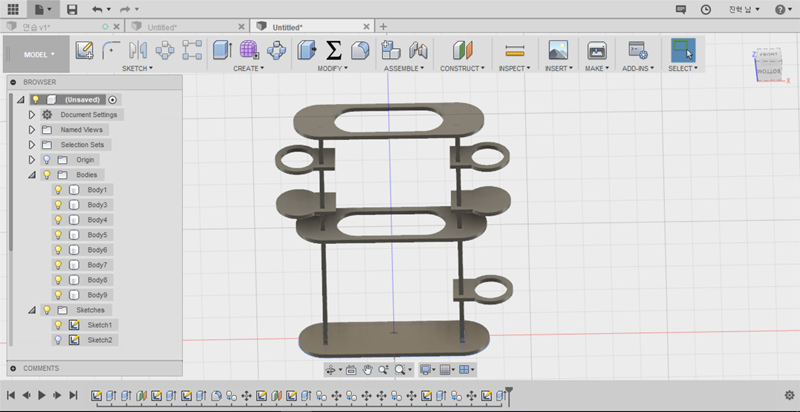This screenshot has width=800, height=412.
Task: Play the design timeline
Action: pyautogui.click(x=42, y=395)
